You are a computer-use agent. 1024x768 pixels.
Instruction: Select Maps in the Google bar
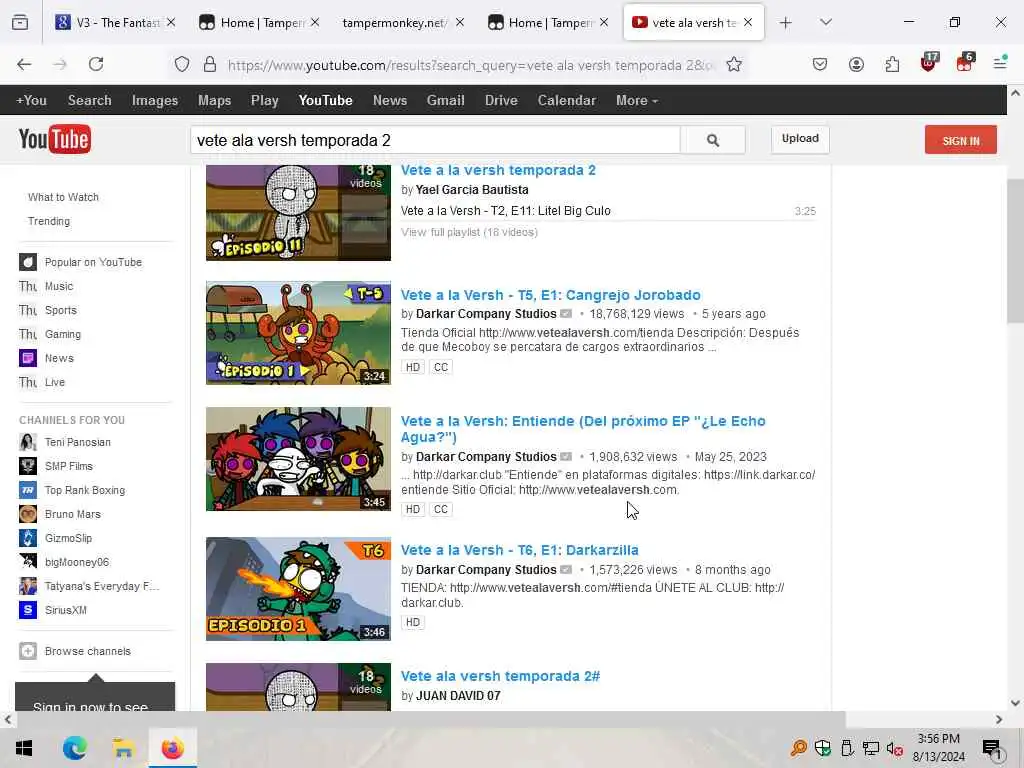(214, 101)
